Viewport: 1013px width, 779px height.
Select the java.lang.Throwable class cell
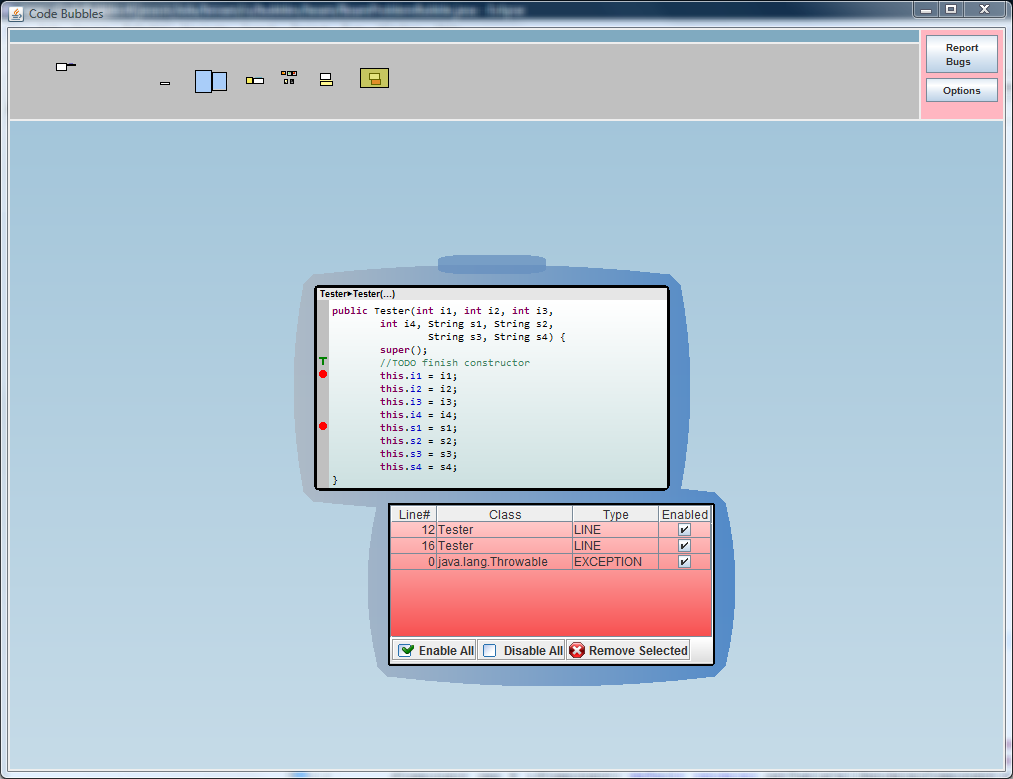505,562
